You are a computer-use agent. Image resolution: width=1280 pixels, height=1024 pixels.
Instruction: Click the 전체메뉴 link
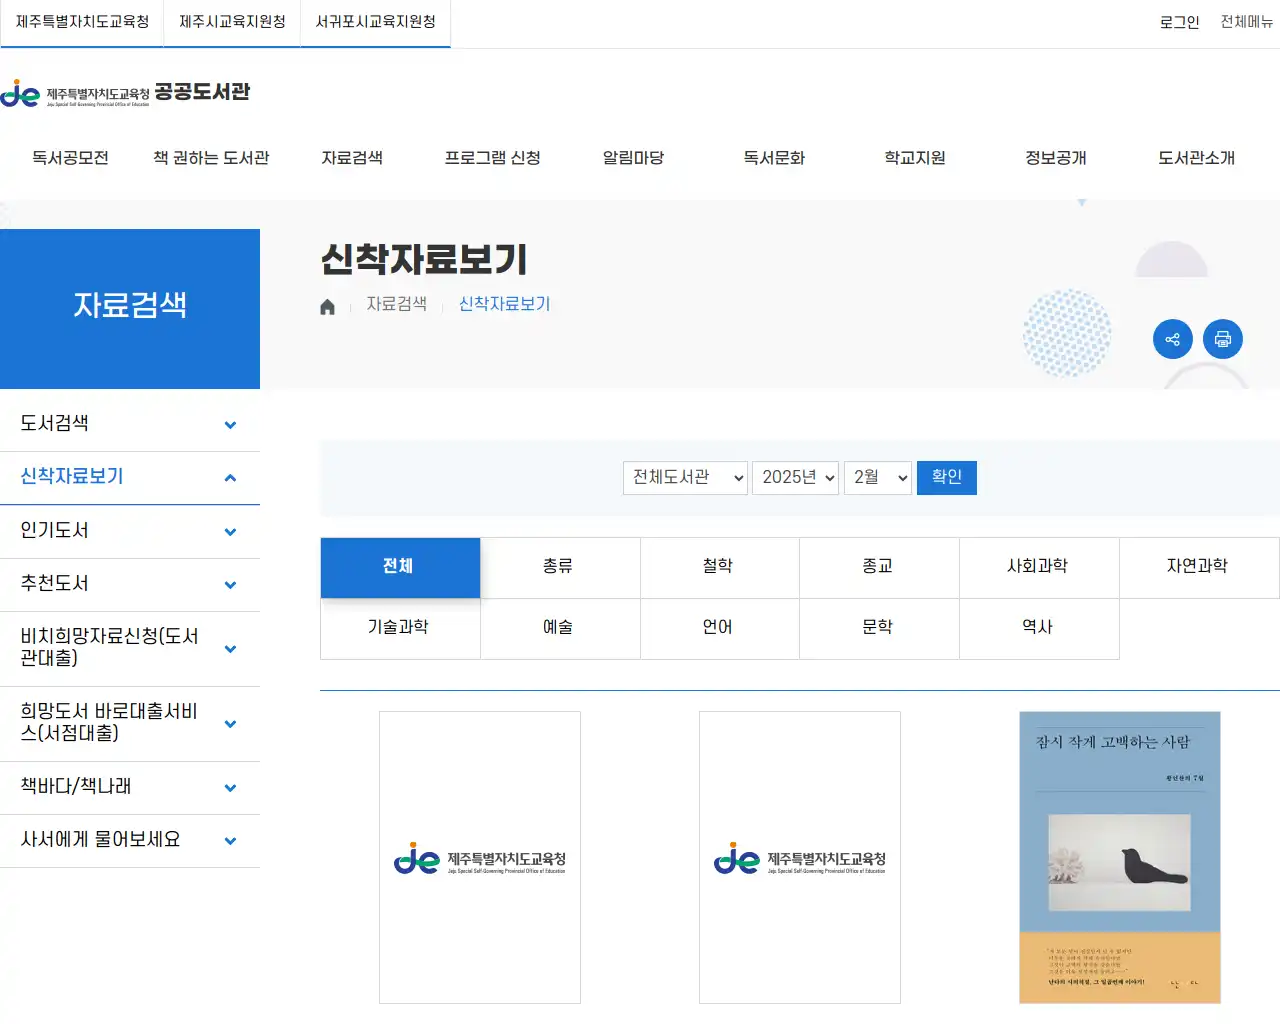coord(1247,22)
